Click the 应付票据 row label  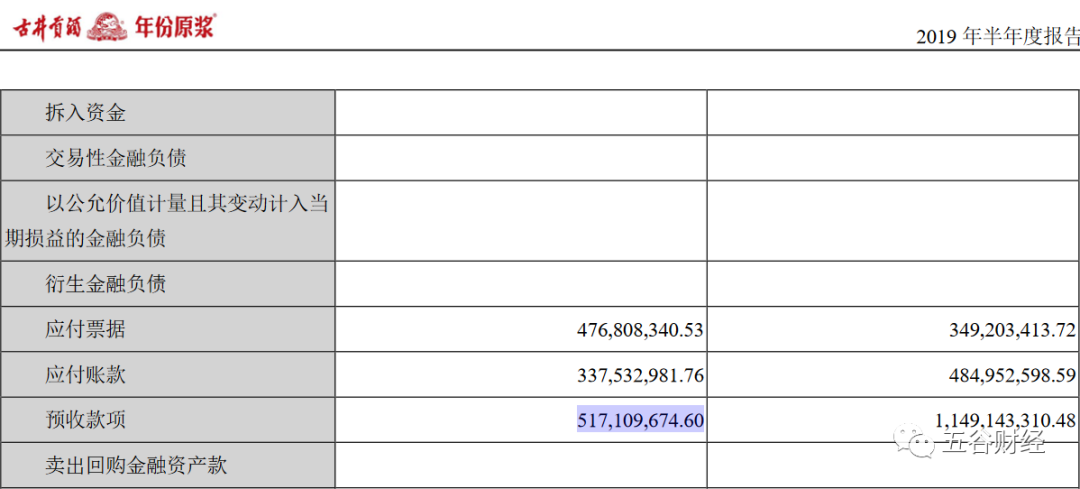(85, 329)
